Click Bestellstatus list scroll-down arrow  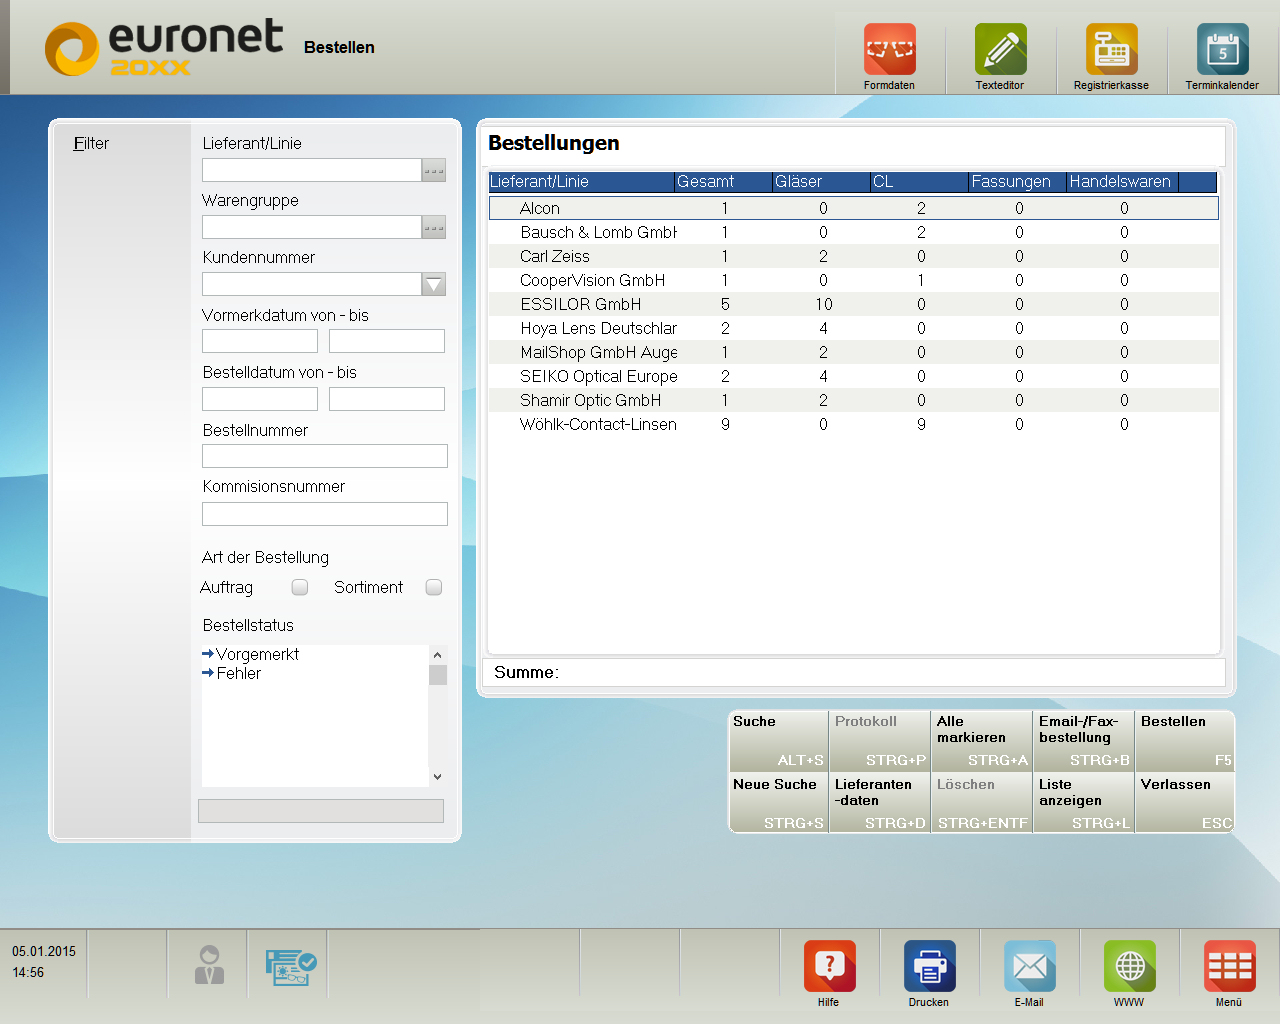(x=437, y=777)
